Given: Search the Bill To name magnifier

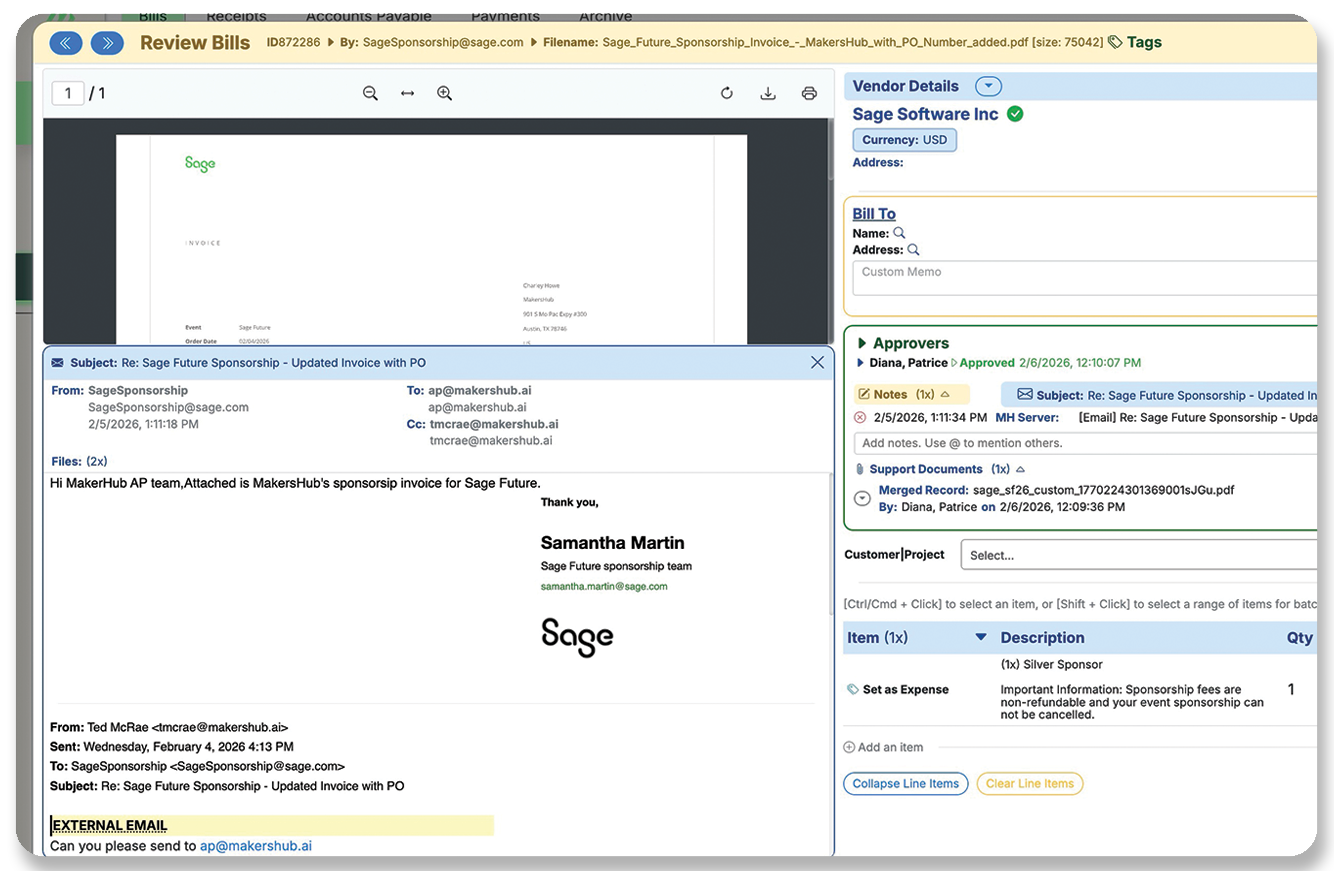Looking at the screenshot, I should 899,233.
